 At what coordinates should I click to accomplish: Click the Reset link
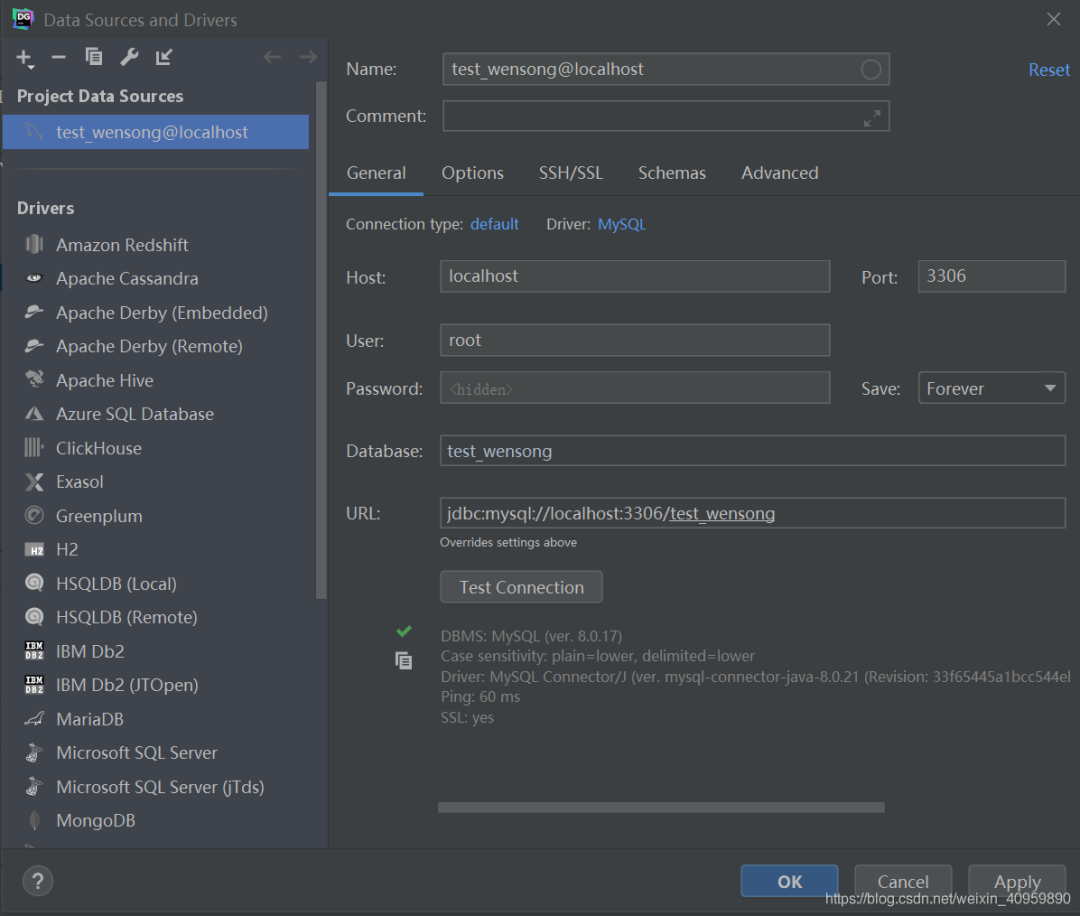click(x=1049, y=70)
